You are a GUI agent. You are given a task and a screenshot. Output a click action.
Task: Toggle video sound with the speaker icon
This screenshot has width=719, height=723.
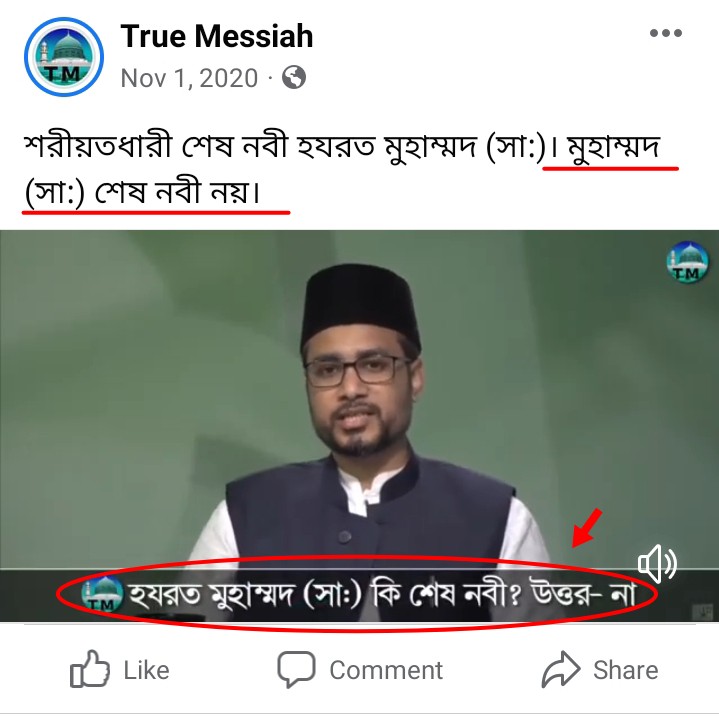(x=657, y=563)
